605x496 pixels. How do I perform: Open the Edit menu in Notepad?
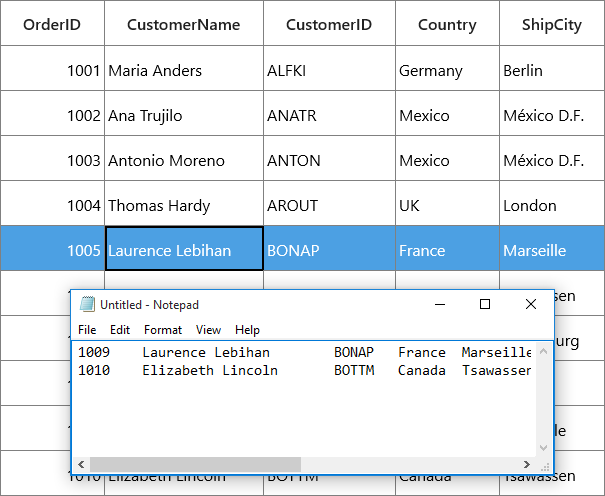pyautogui.click(x=120, y=330)
